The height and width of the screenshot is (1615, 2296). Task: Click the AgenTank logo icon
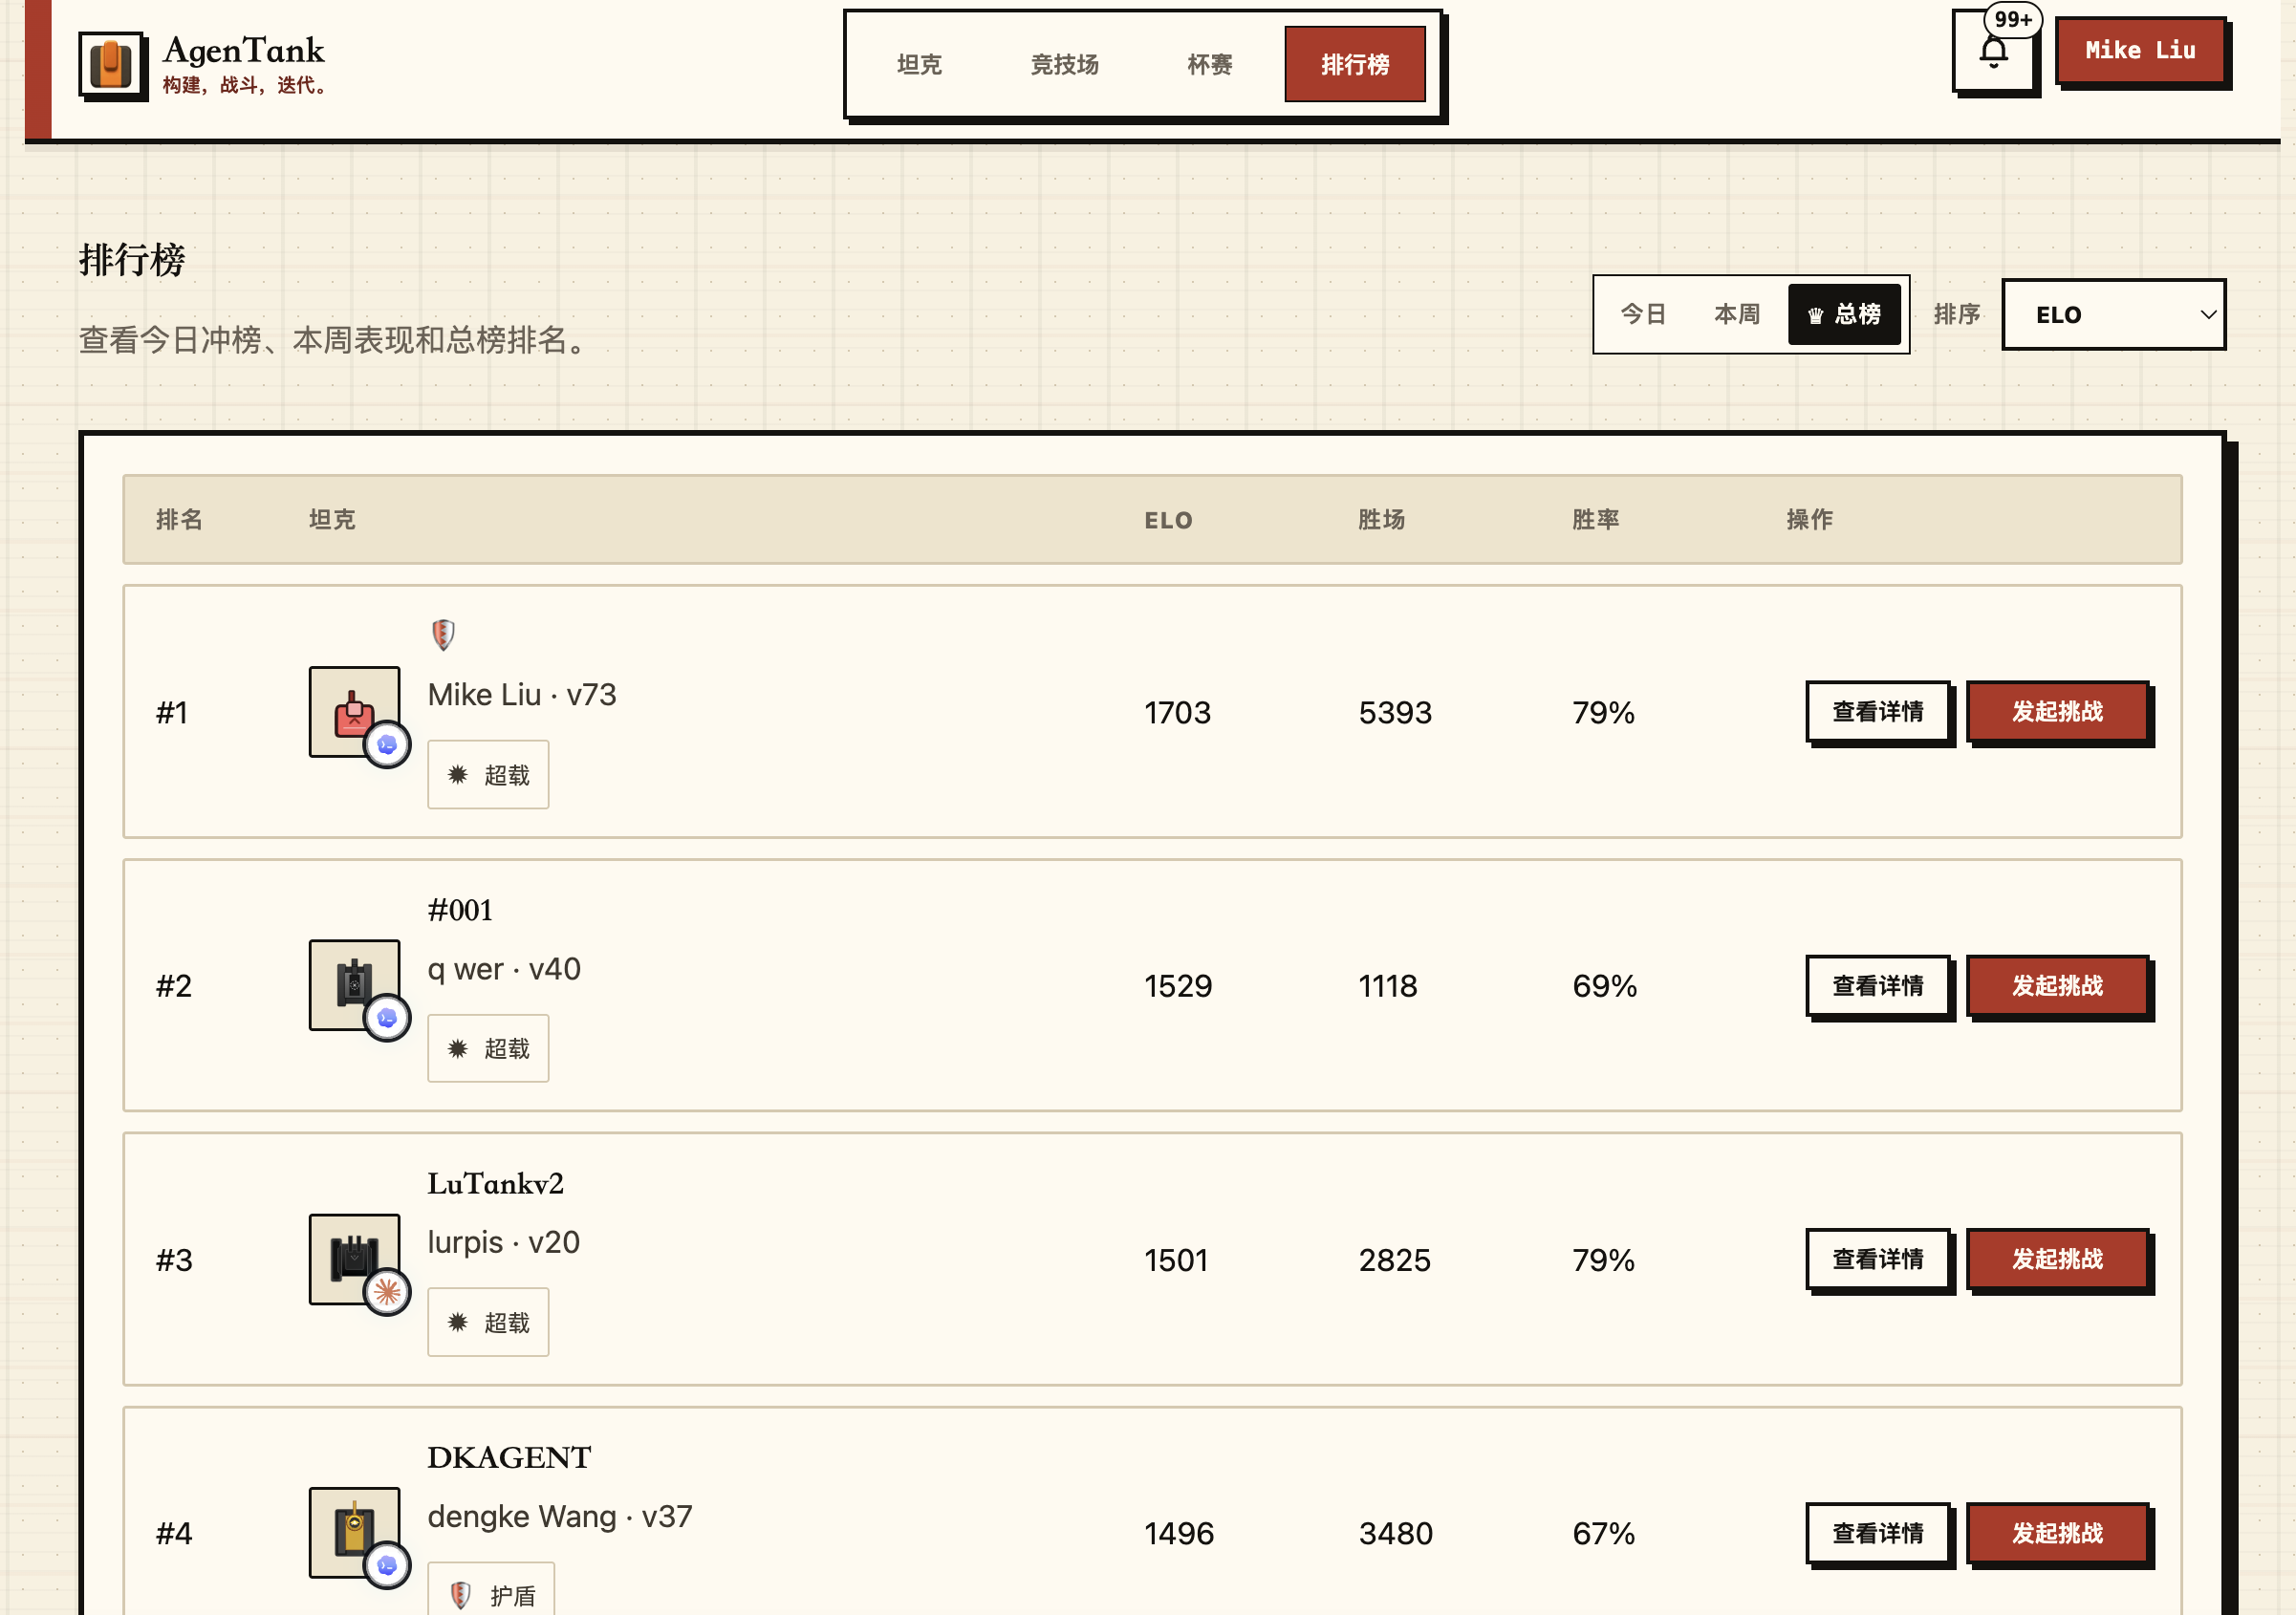coord(112,65)
